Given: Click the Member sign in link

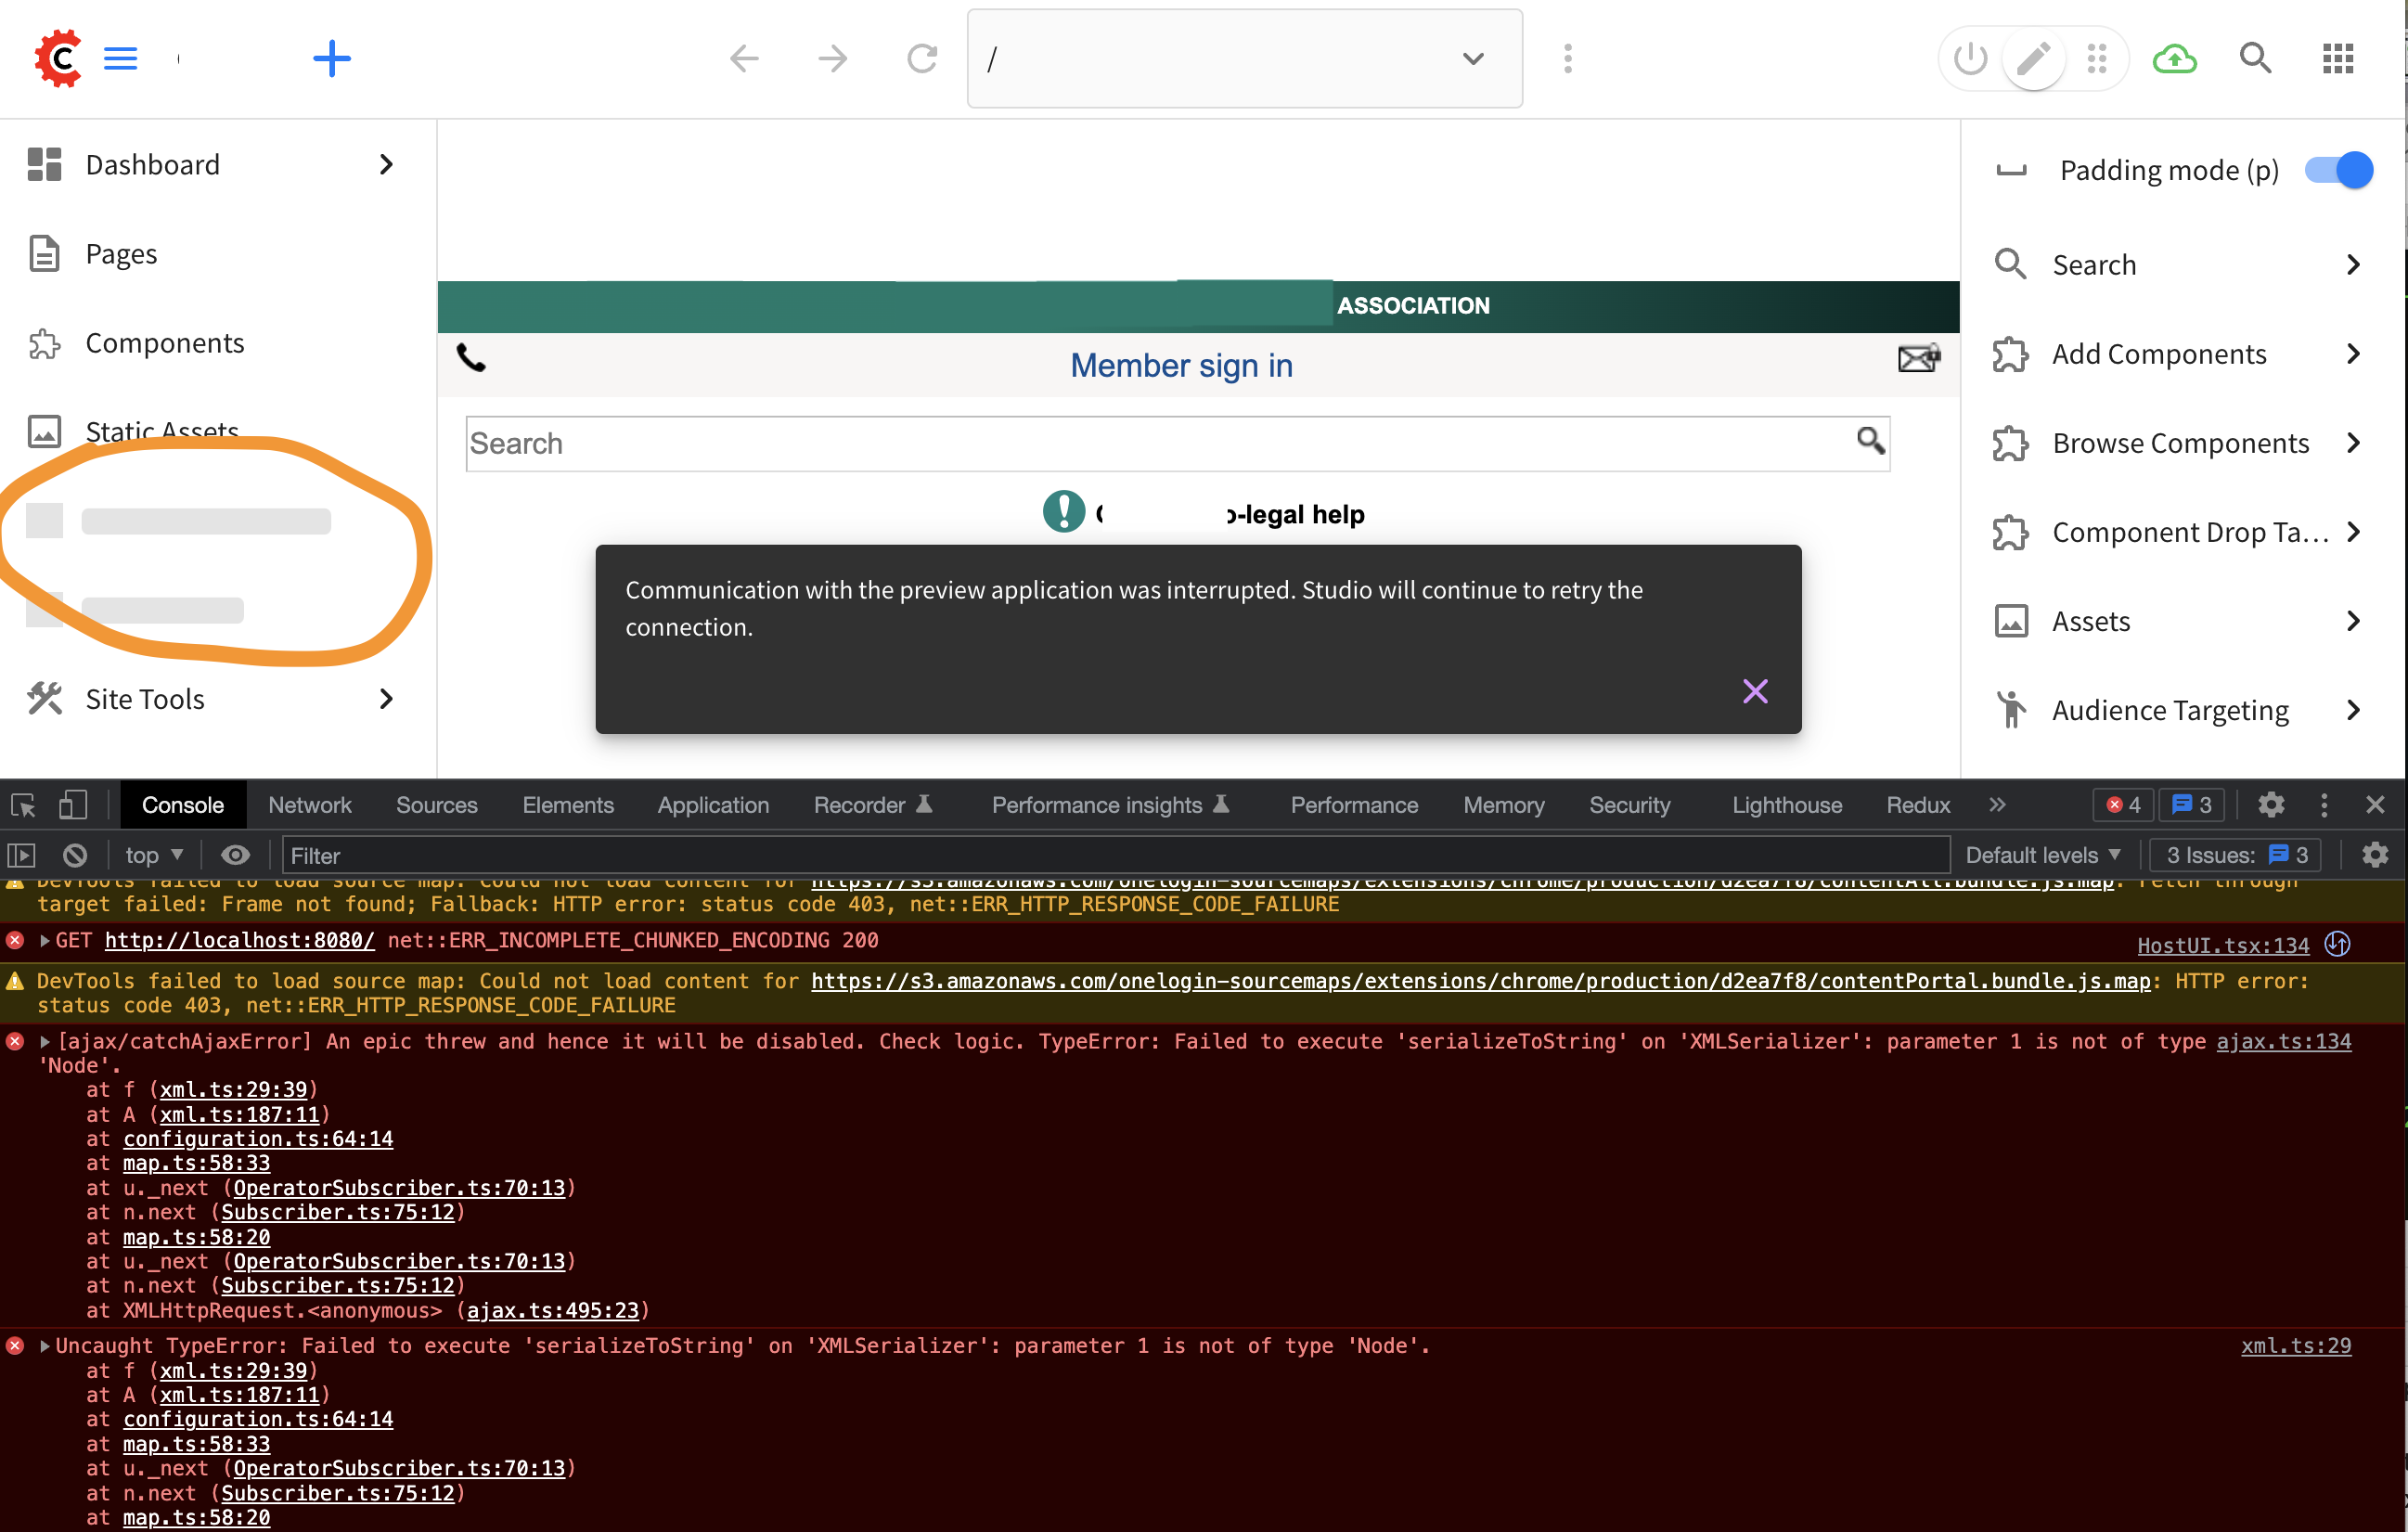Looking at the screenshot, I should 1181,366.
